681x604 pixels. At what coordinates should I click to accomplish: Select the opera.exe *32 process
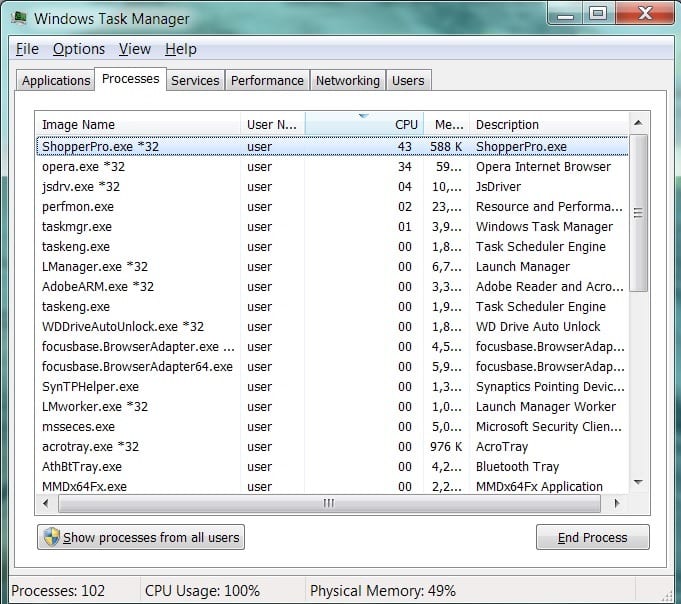(x=332, y=167)
